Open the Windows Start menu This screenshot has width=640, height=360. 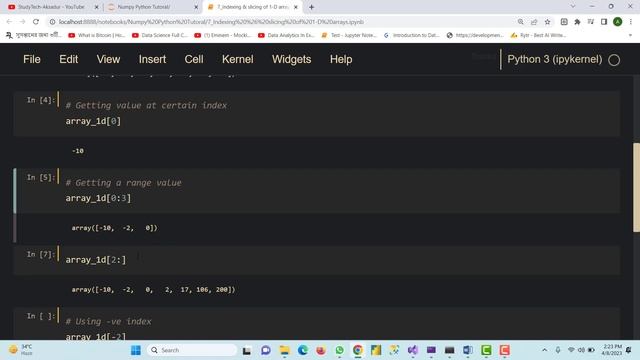(136, 350)
